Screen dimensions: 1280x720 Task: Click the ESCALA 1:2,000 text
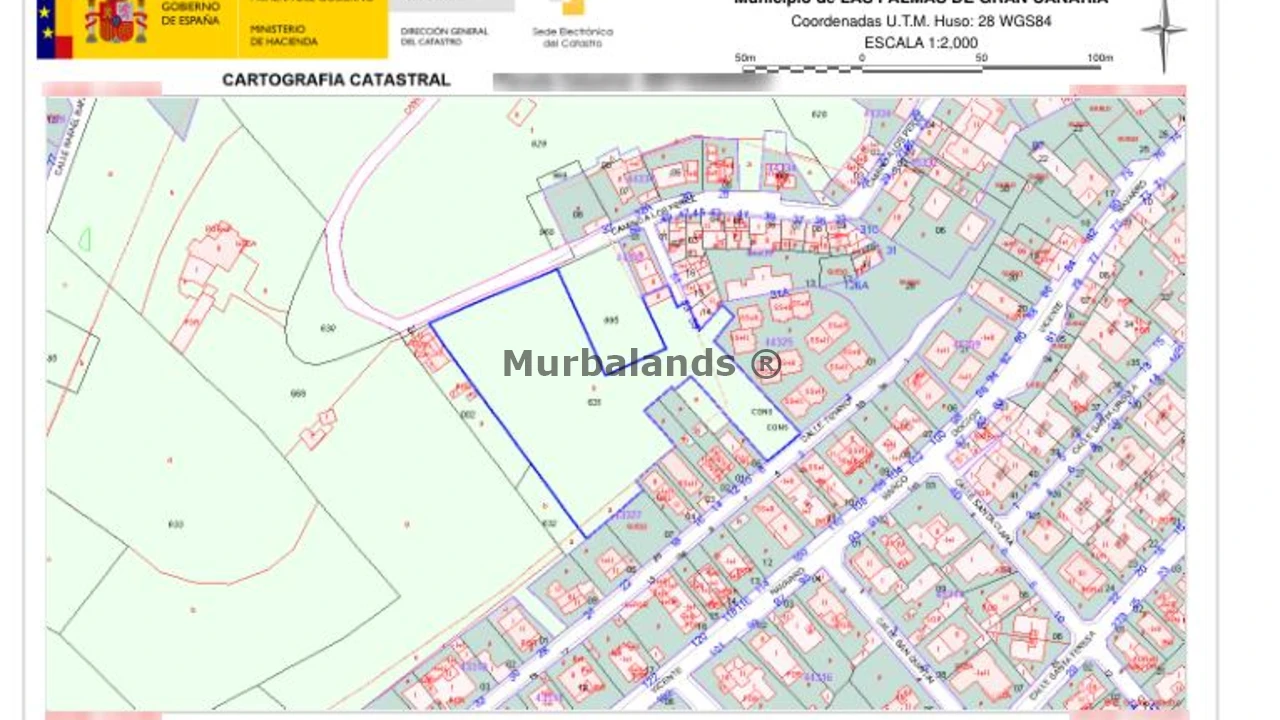click(x=921, y=43)
